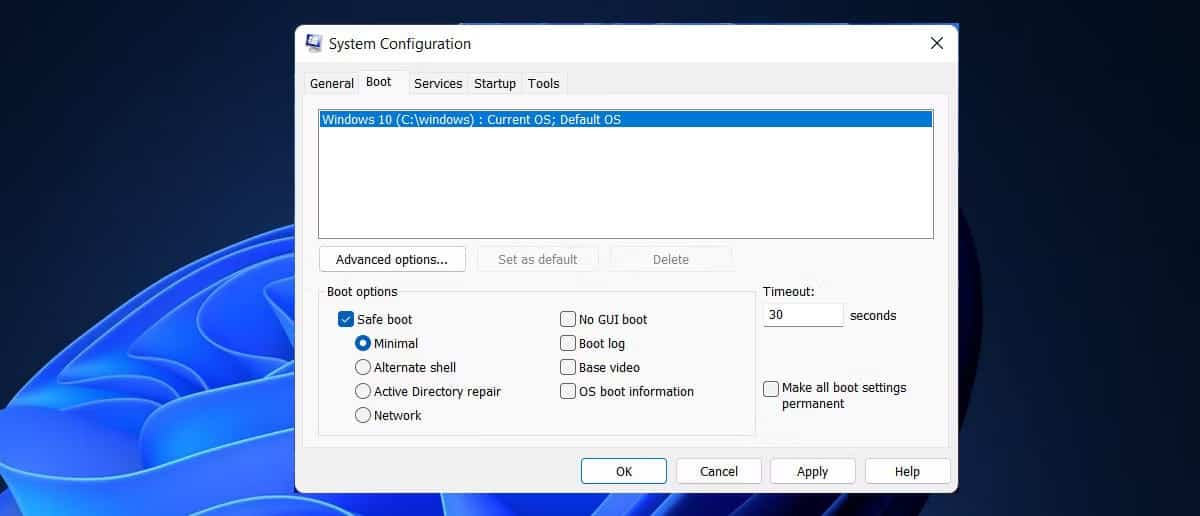Choose Network safe boot mode
This screenshot has height=516, width=1200.
(x=363, y=415)
